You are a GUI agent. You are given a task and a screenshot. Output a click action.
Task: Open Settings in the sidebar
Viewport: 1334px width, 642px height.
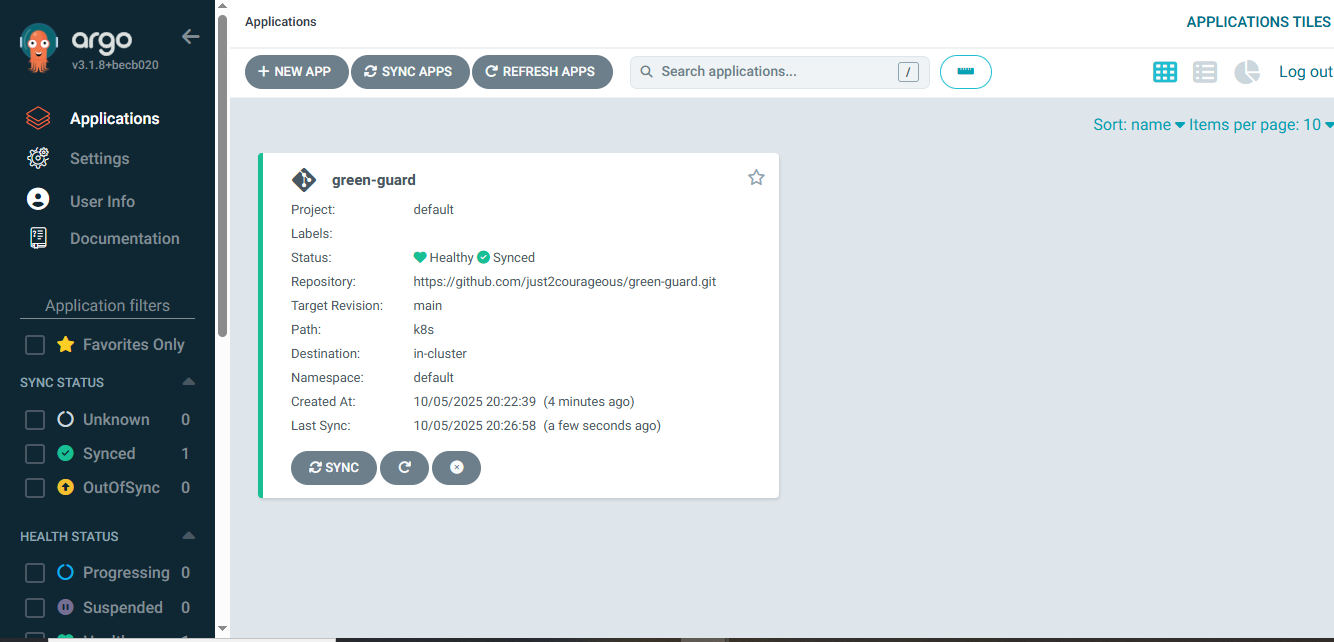pos(99,159)
